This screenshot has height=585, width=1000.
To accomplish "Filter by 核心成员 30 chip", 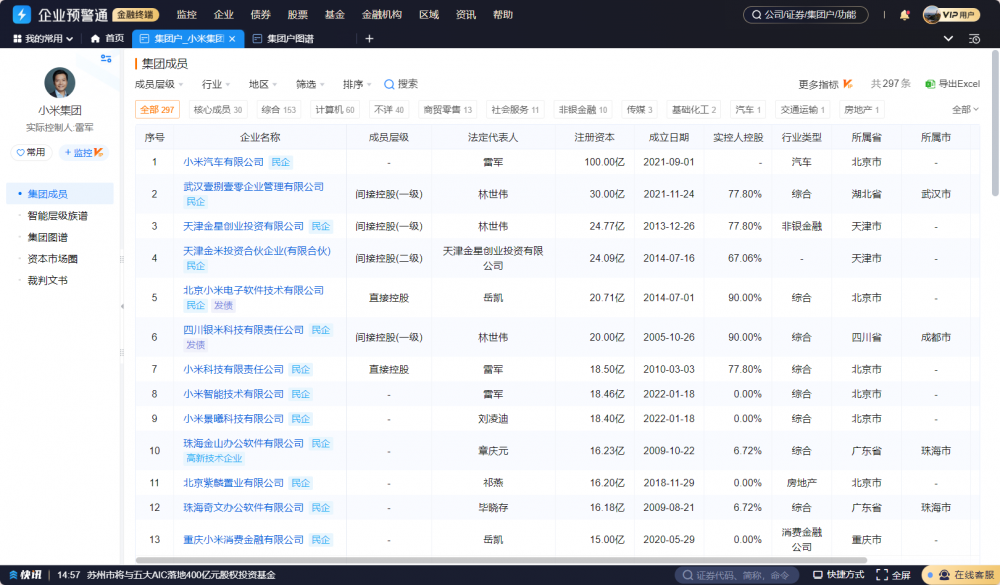I will click(218, 110).
